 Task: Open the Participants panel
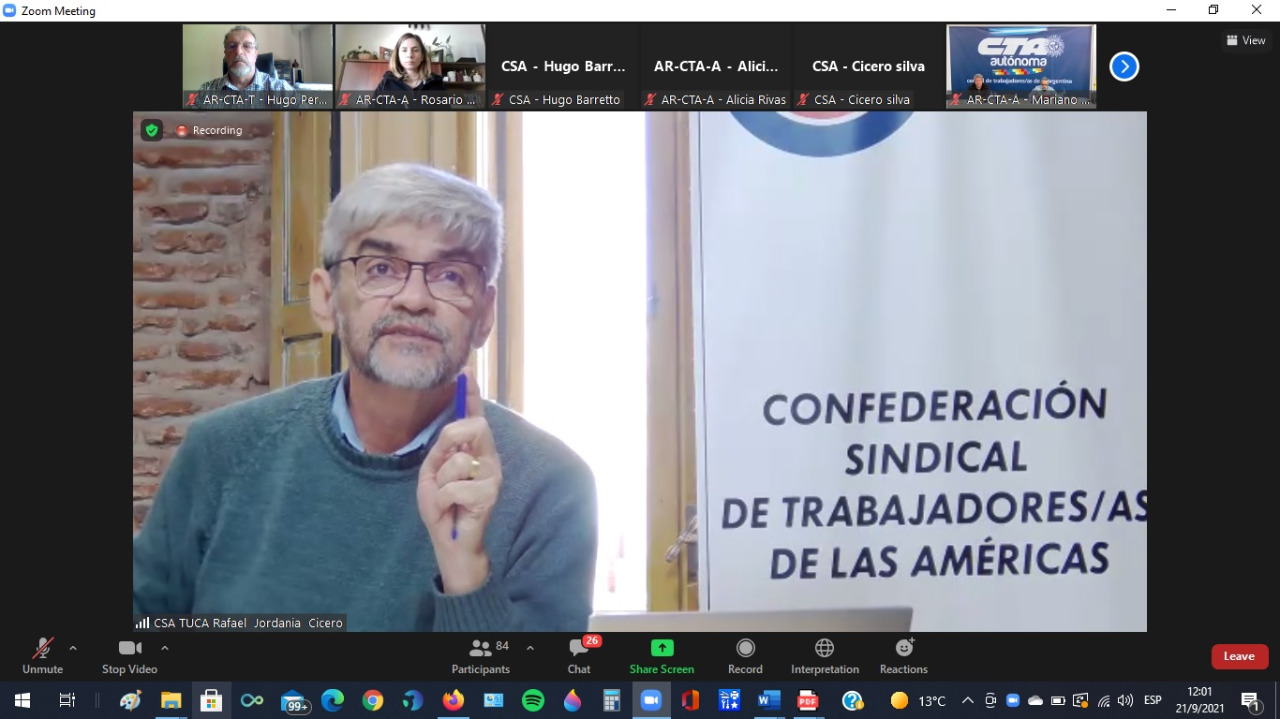(481, 656)
